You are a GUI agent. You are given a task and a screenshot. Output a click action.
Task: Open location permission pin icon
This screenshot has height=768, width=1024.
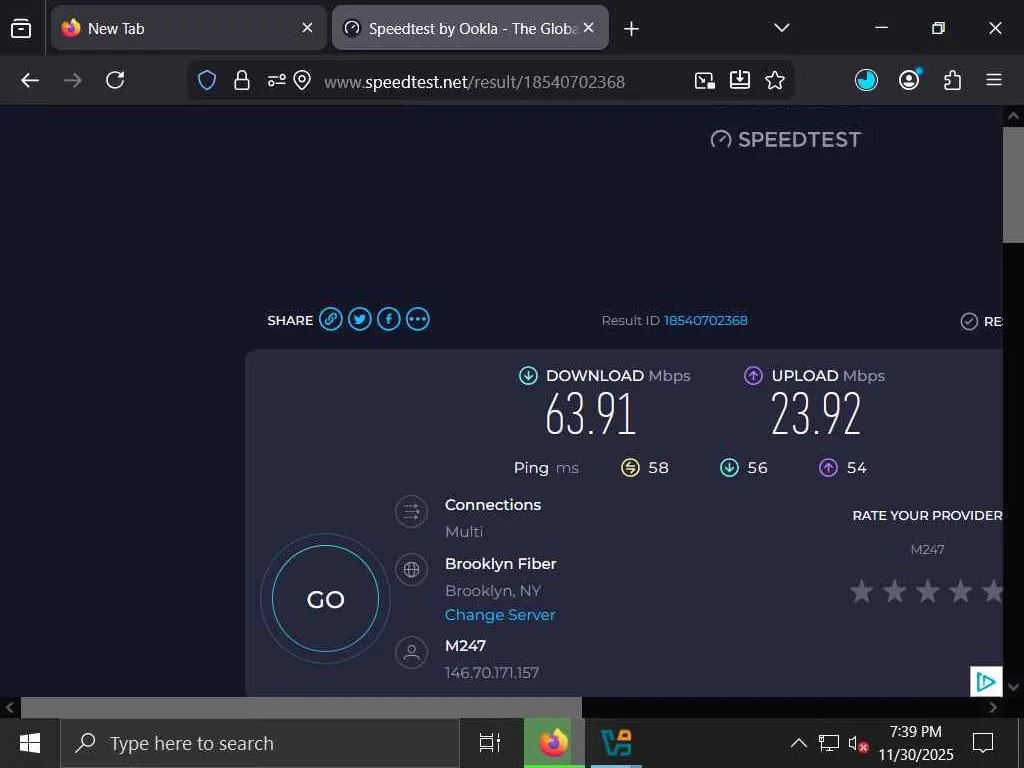pos(302,81)
